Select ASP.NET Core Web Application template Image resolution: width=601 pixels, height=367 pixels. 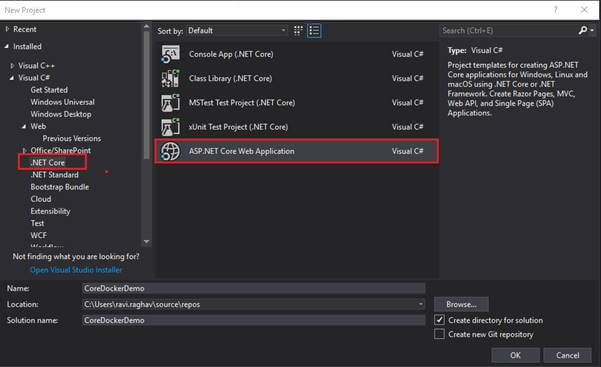(x=297, y=151)
